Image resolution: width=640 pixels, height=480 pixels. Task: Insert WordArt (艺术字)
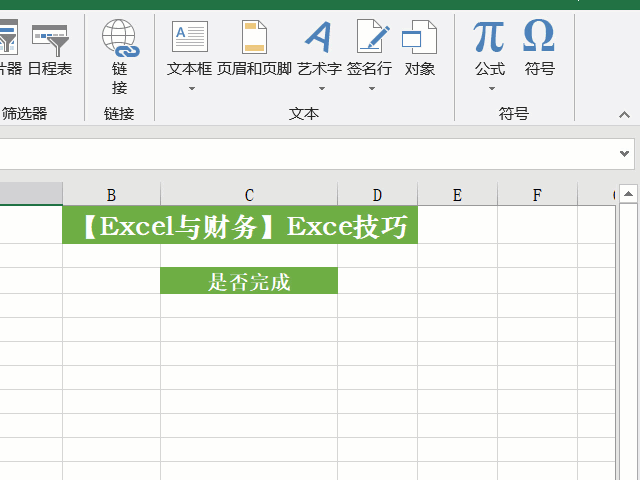coord(320,48)
